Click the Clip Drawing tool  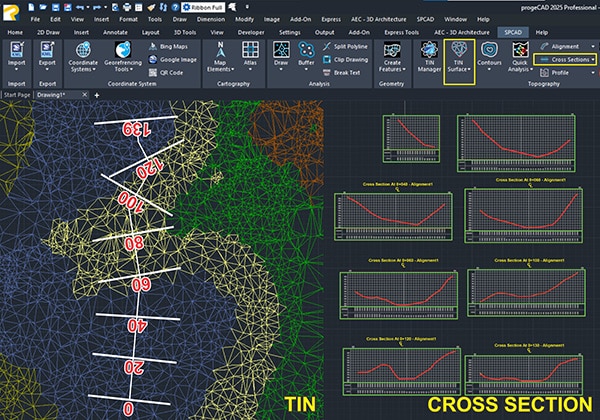coord(346,59)
